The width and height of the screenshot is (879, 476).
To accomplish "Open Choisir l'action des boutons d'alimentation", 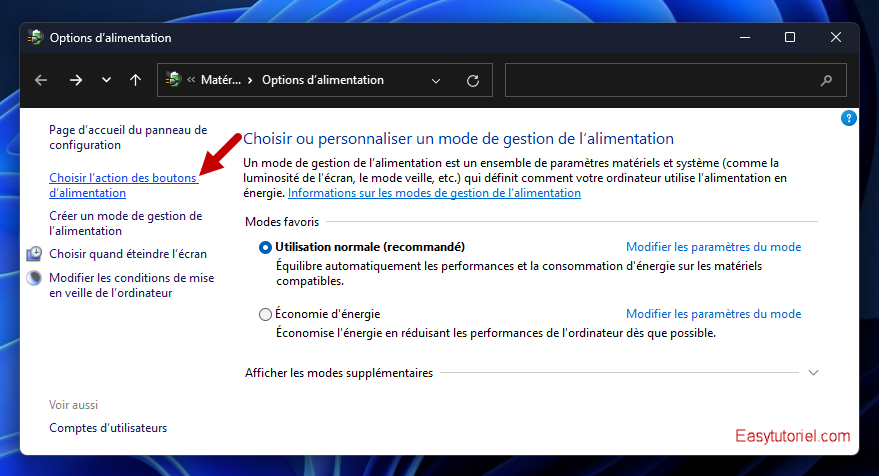I will 124,185.
